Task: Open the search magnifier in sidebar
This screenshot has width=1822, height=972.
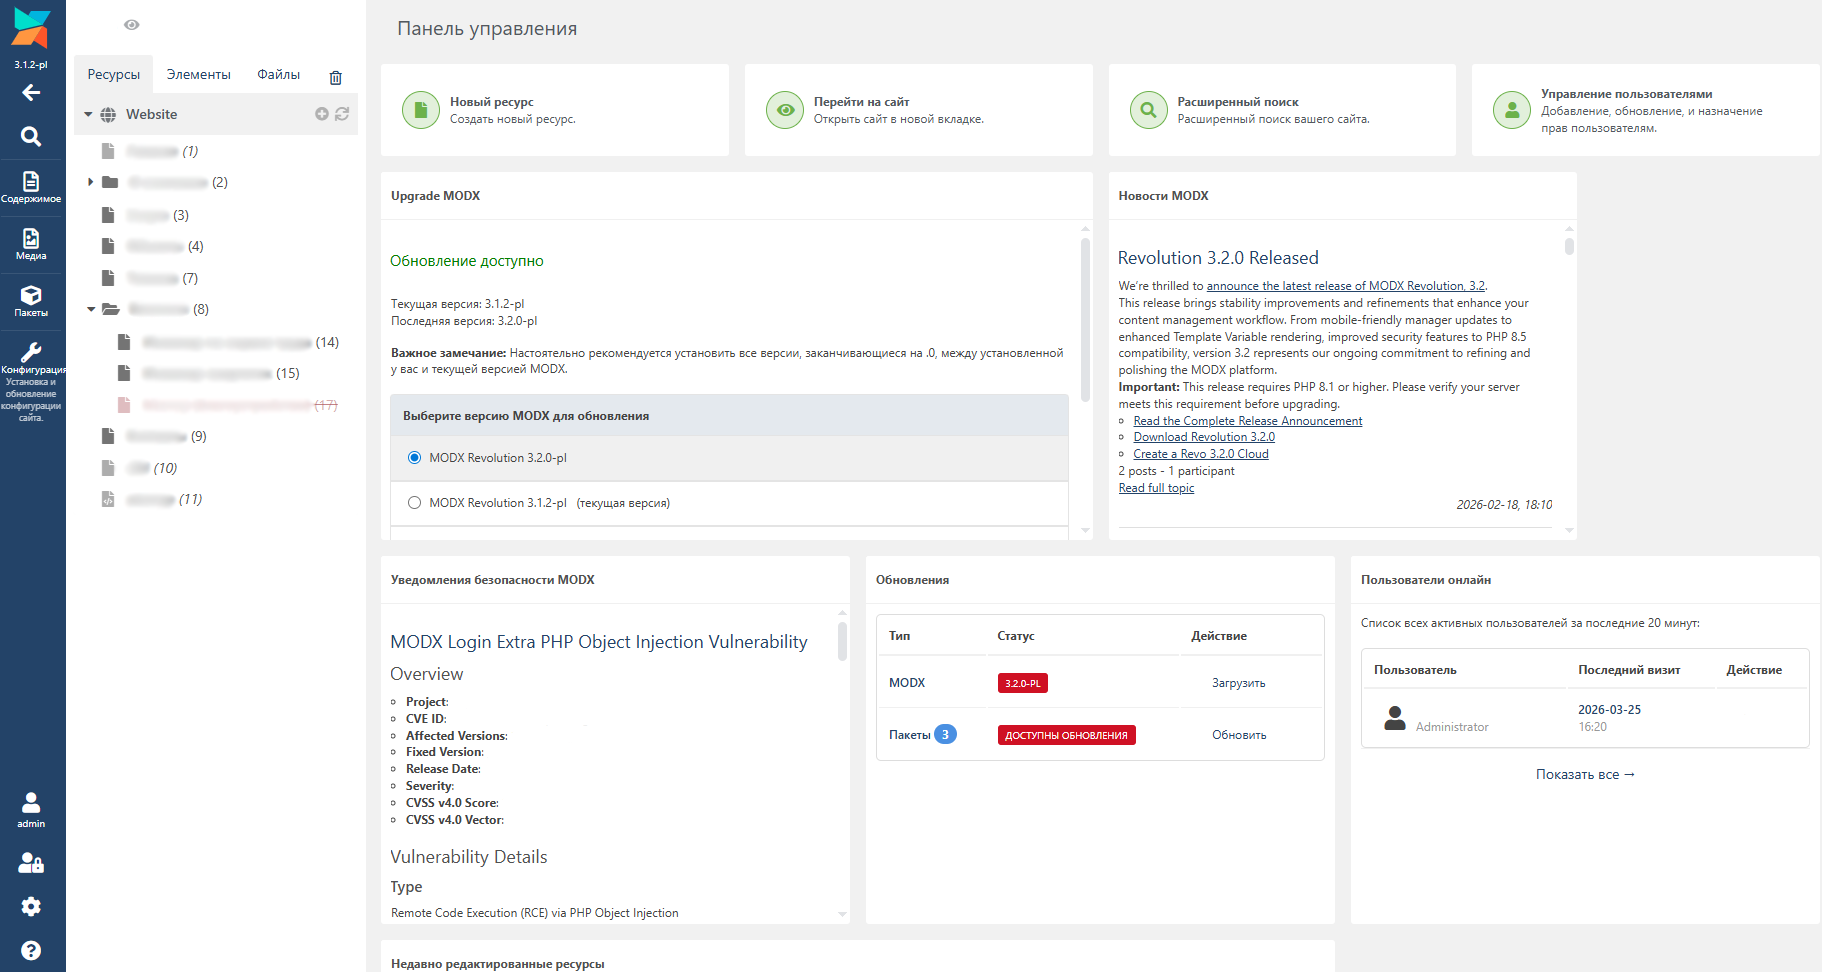Action: tap(31, 137)
